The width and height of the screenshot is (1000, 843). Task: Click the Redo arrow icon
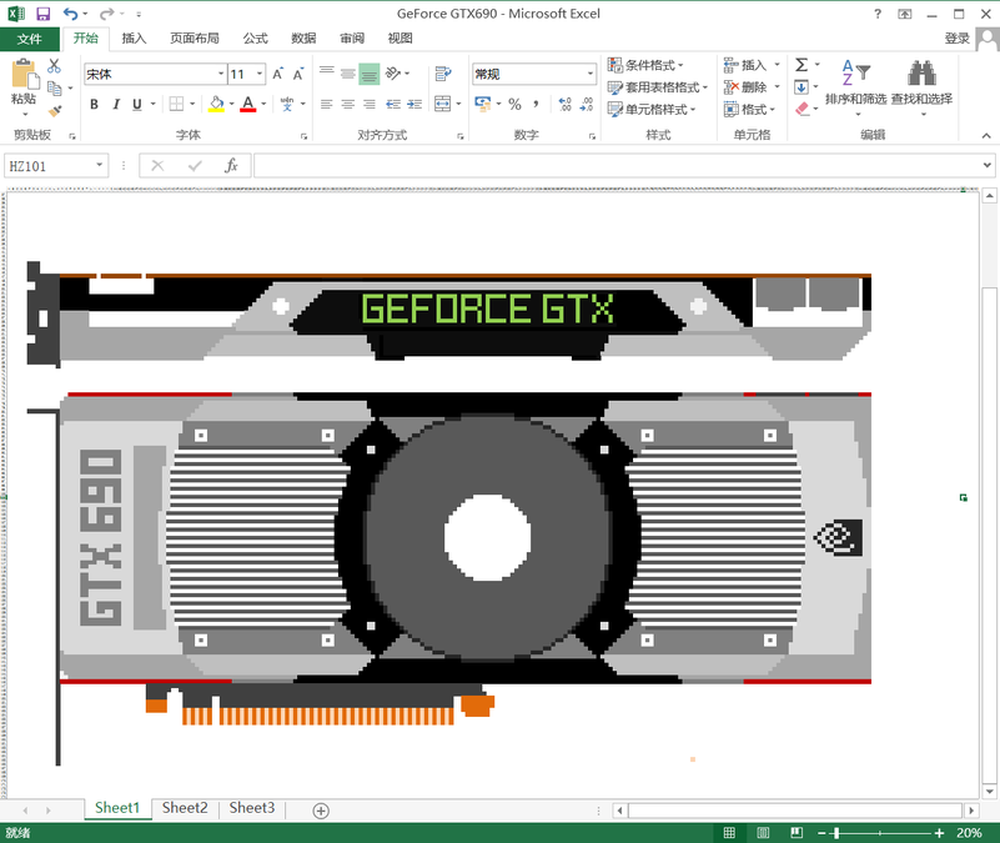click(x=107, y=13)
